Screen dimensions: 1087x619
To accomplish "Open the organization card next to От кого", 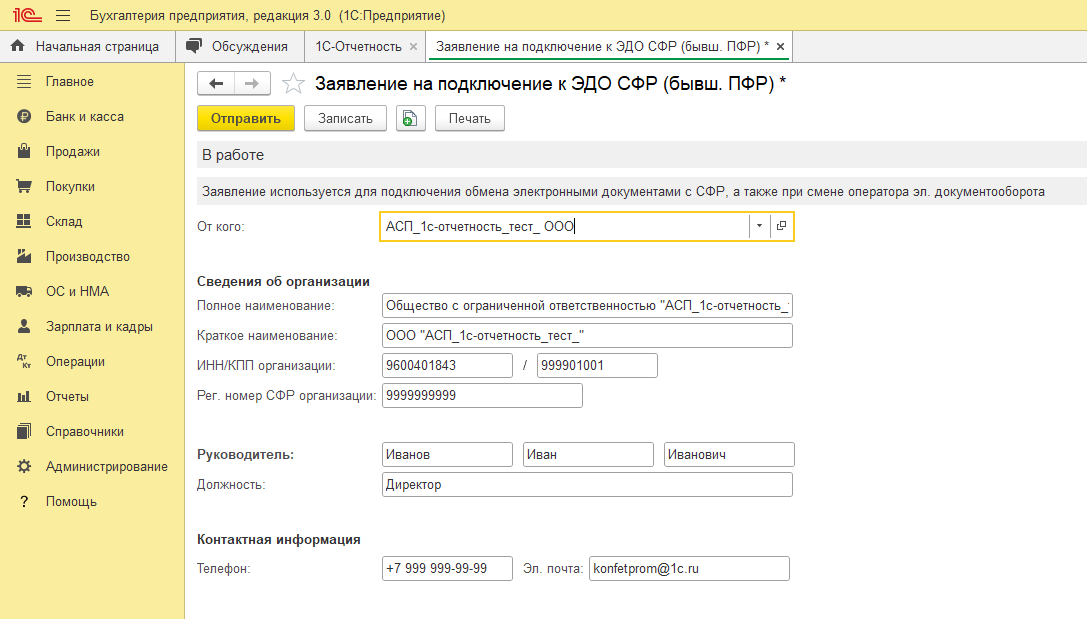I will pos(781,226).
